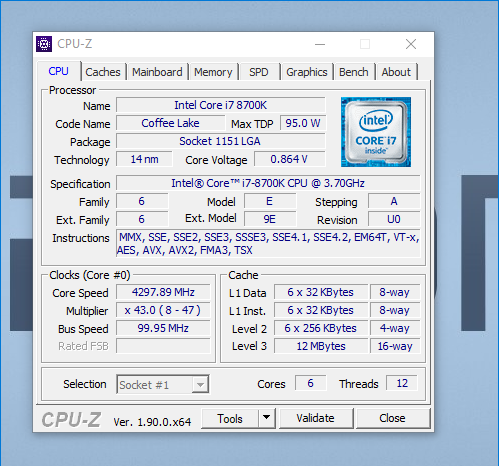Switch to the Bench tab
The width and height of the screenshot is (499, 466).
point(354,72)
